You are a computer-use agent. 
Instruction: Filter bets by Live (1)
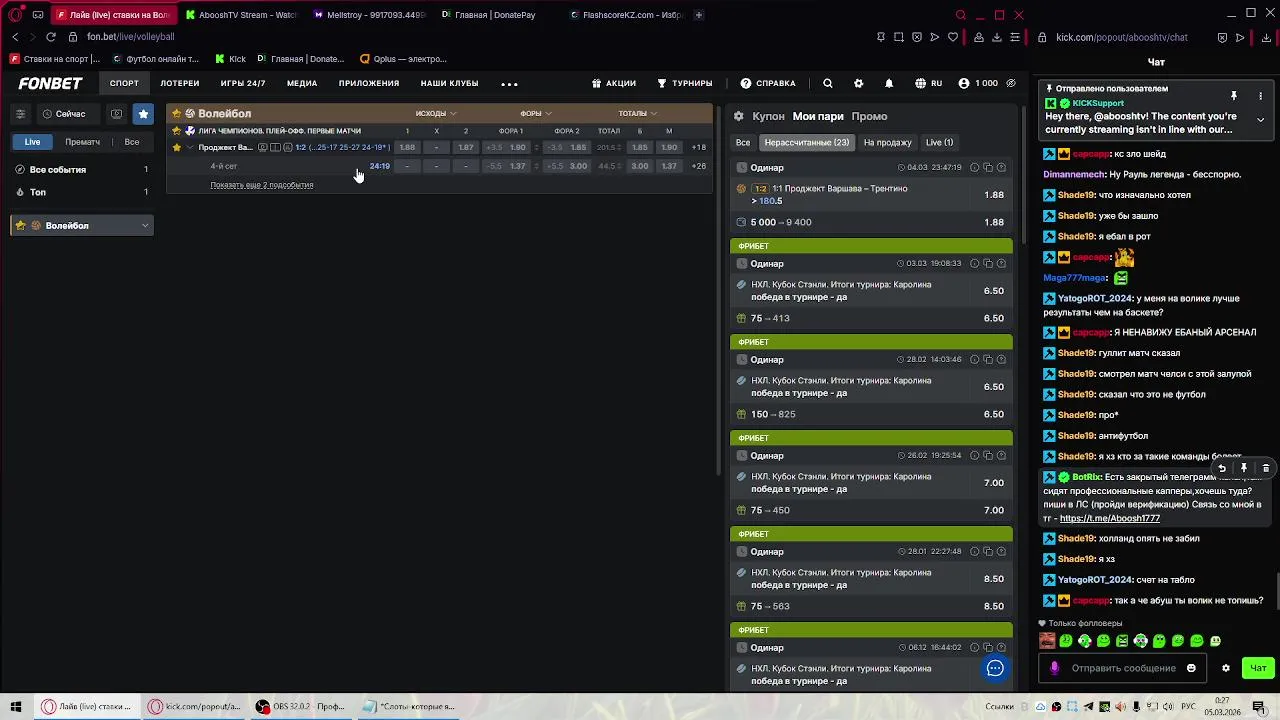[x=939, y=143]
